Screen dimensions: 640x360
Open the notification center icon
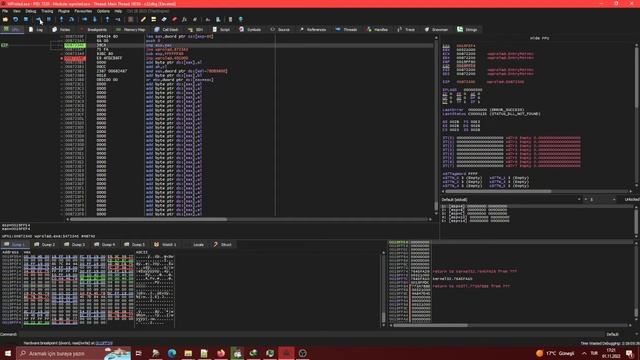(630, 353)
